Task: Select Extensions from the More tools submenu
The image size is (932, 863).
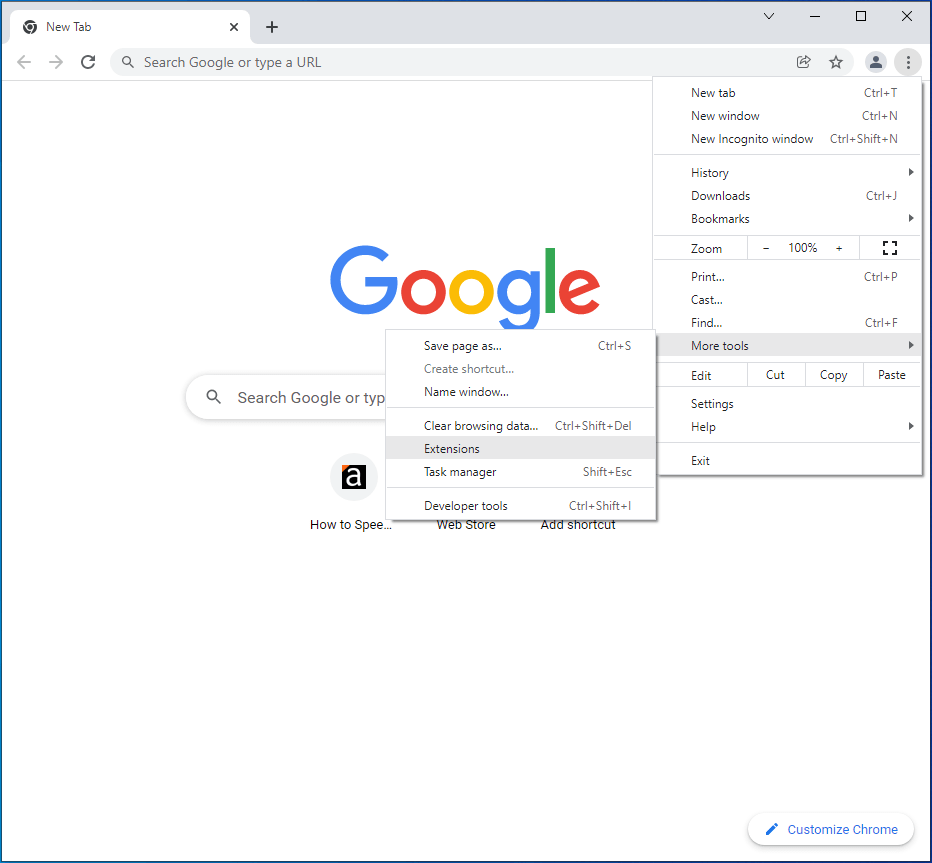Action: click(x=452, y=448)
